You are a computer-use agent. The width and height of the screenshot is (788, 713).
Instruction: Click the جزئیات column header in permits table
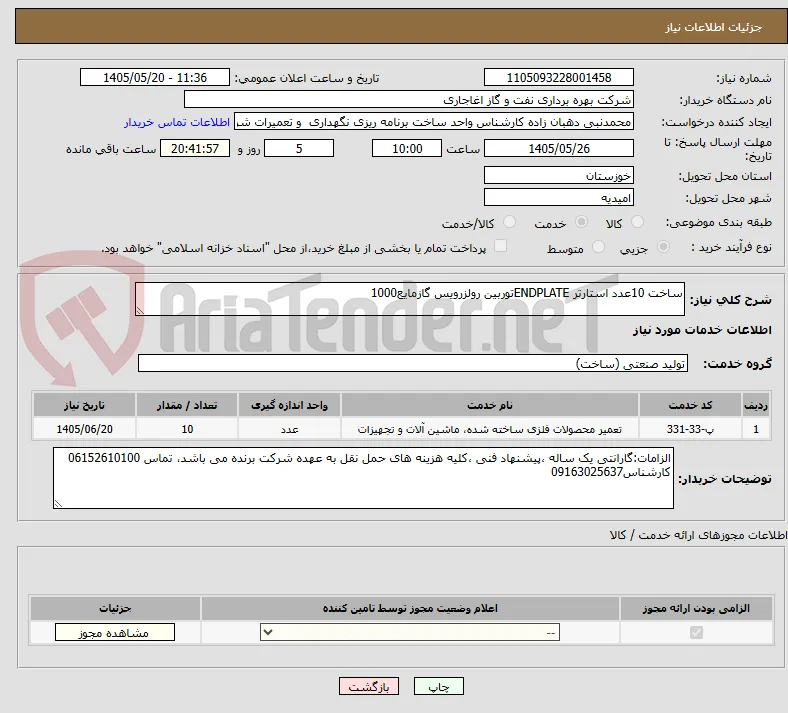pyautogui.click(x=115, y=608)
